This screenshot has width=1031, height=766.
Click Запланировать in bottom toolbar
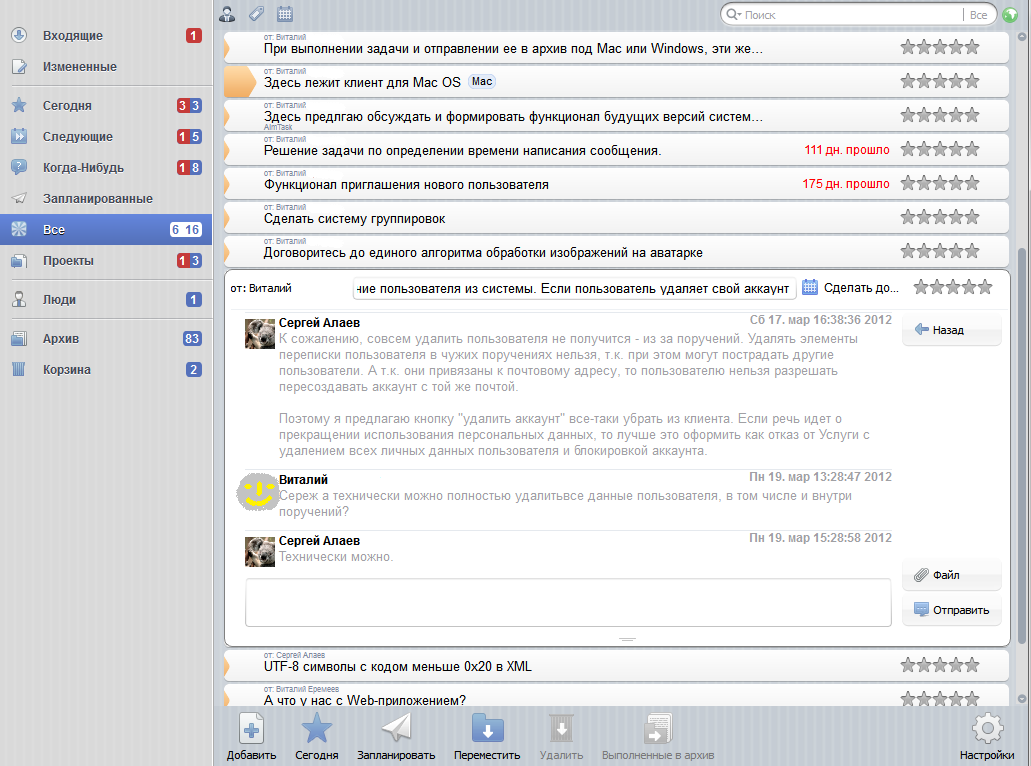pyautogui.click(x=396, y=737)
